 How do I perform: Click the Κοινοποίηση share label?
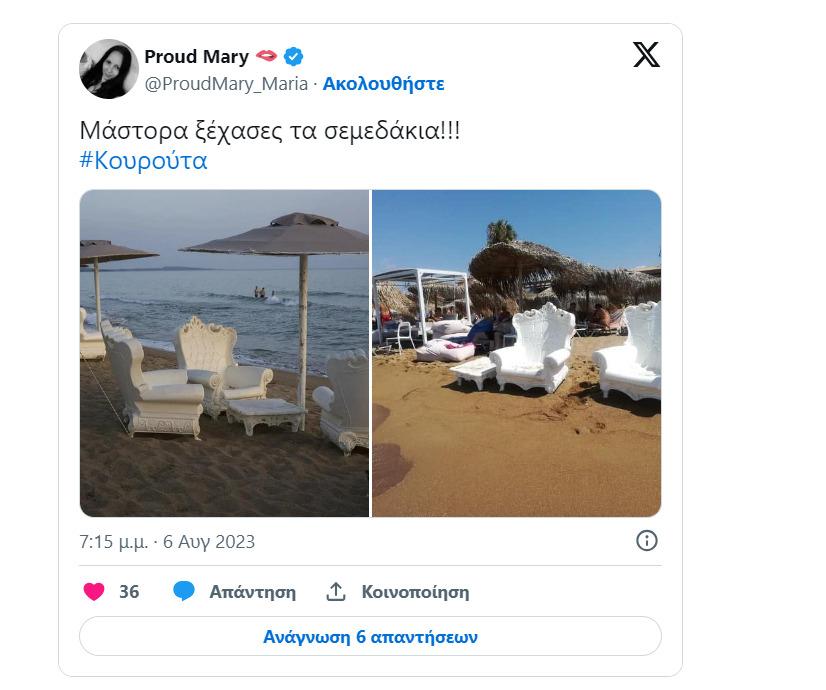pyautogui.click(x=415, y=592)
